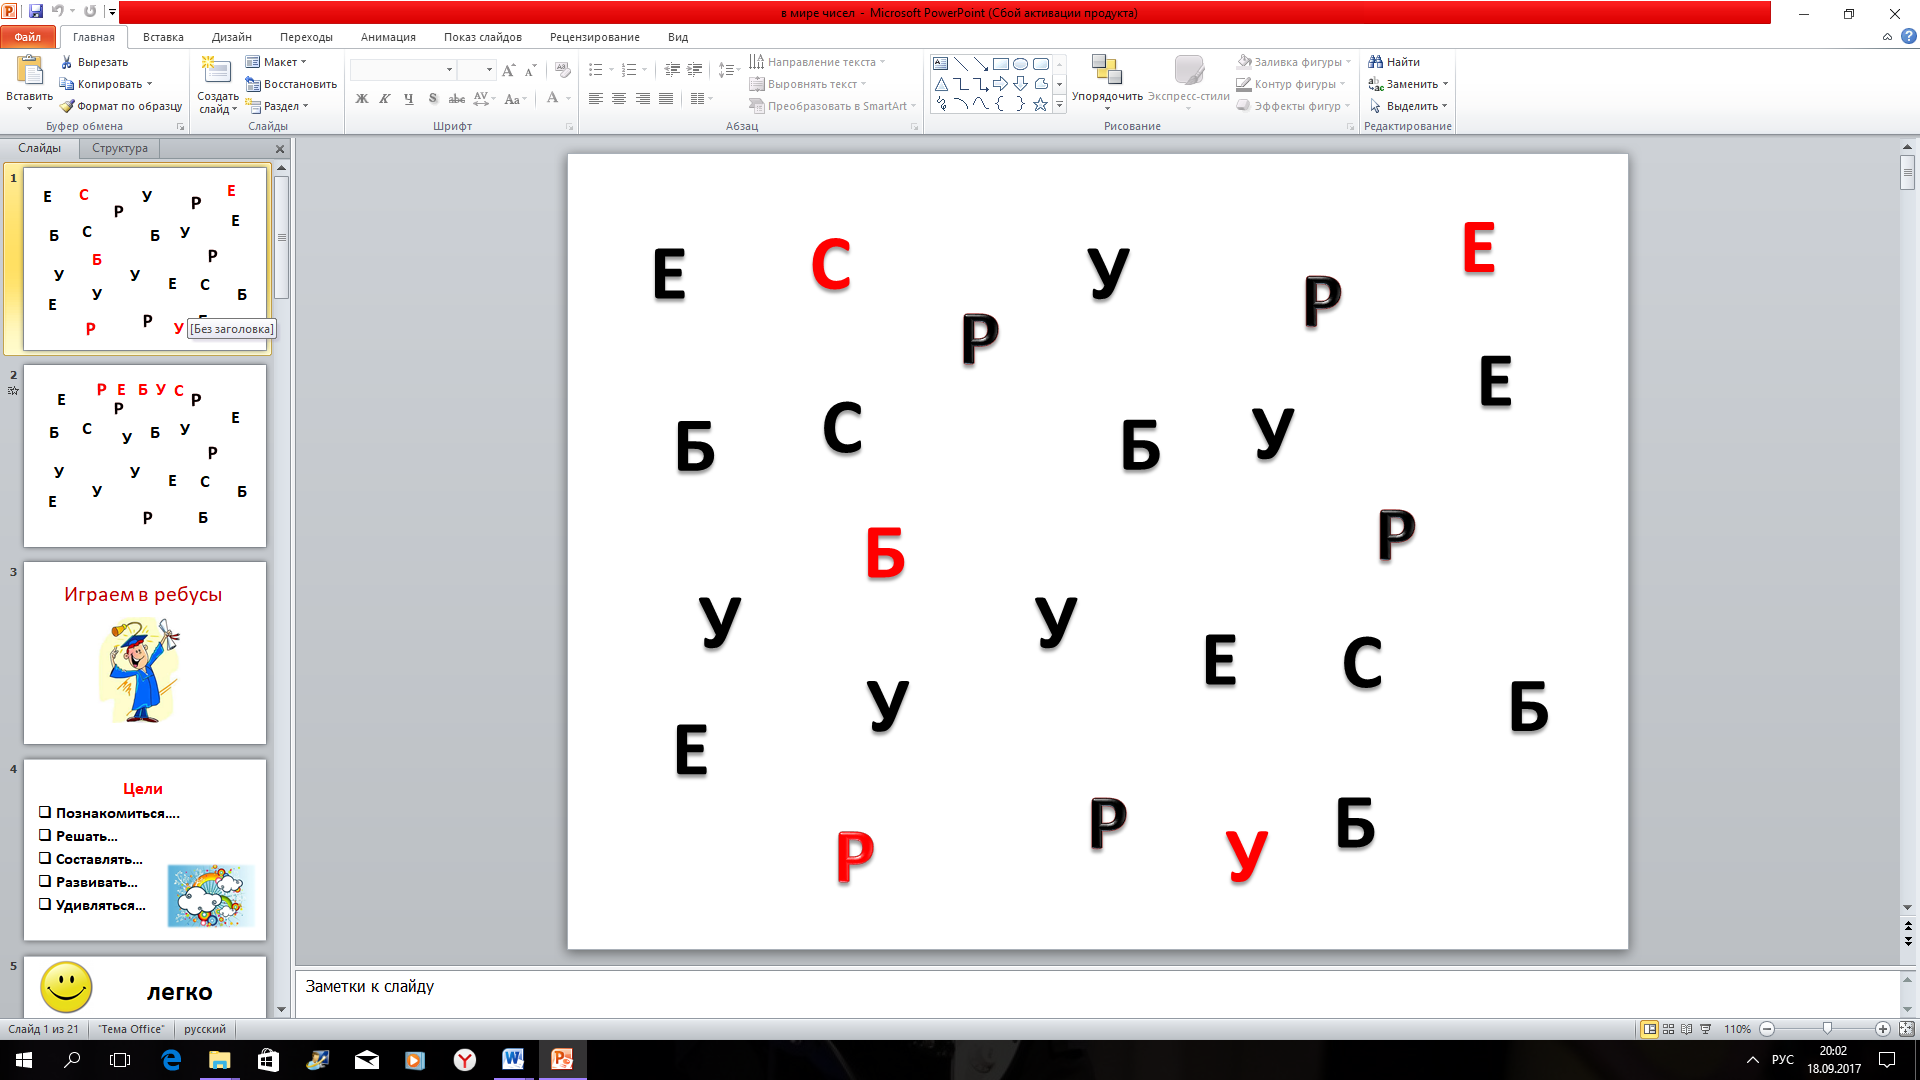Open the File (Файл) tab
This screenshot has width=1920, height=1080.
point(28,37)
